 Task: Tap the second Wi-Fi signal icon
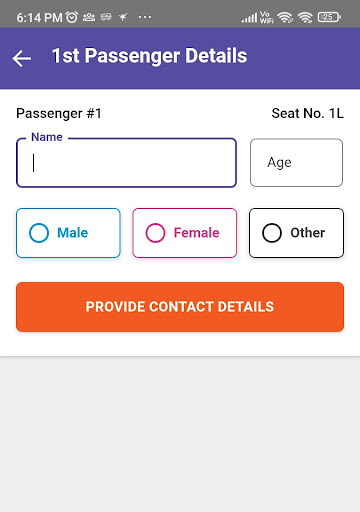pyautogui.click(x=305, y=17)
